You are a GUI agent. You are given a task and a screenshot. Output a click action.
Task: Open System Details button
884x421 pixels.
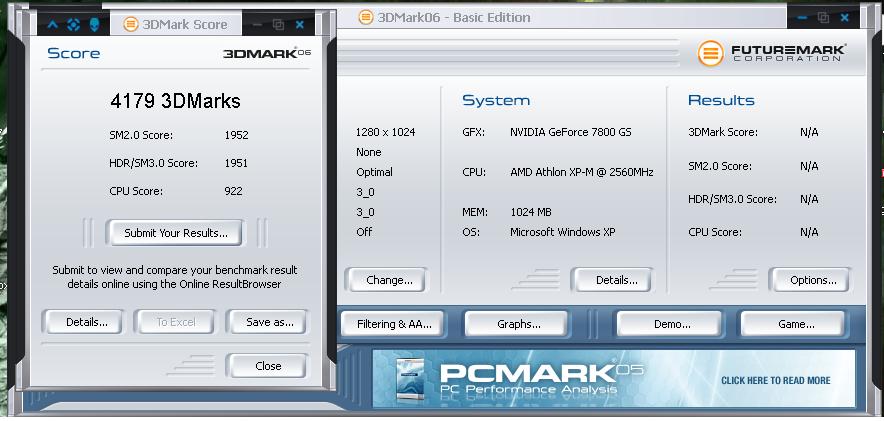(x=613, y=280)
